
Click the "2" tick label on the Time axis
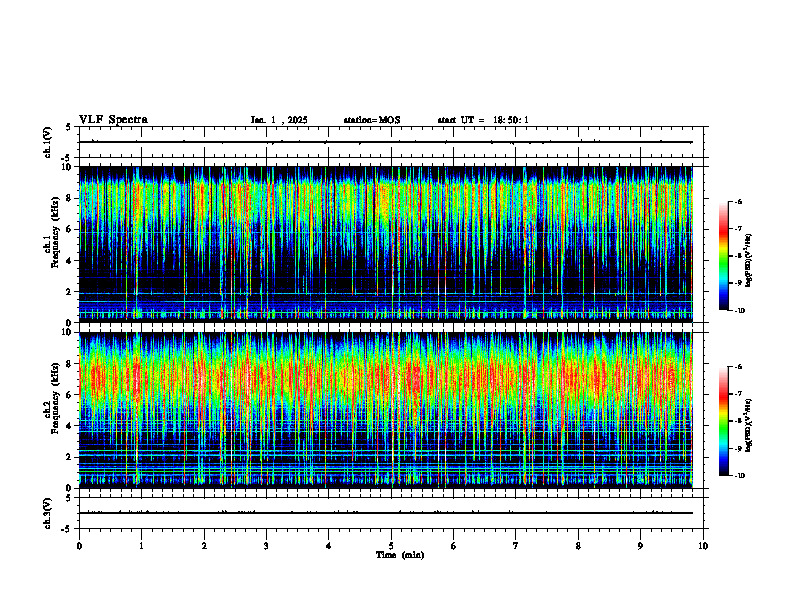click(204, 546)
